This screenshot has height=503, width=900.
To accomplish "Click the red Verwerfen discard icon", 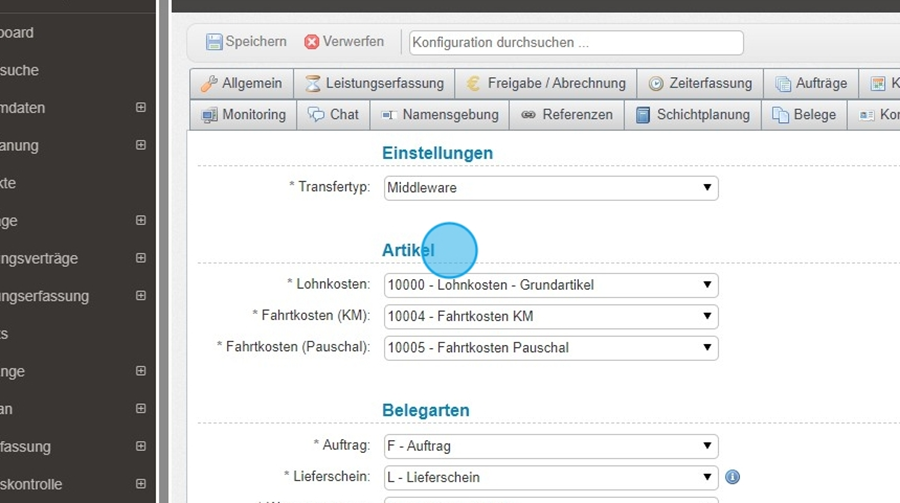I will point(312,42).
